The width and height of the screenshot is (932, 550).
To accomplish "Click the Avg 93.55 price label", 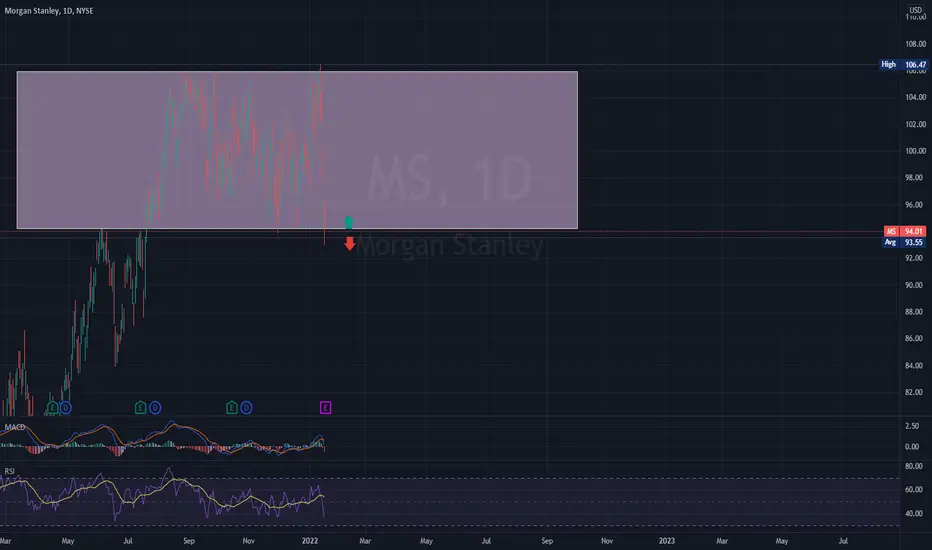I will (x=905, y=242).
